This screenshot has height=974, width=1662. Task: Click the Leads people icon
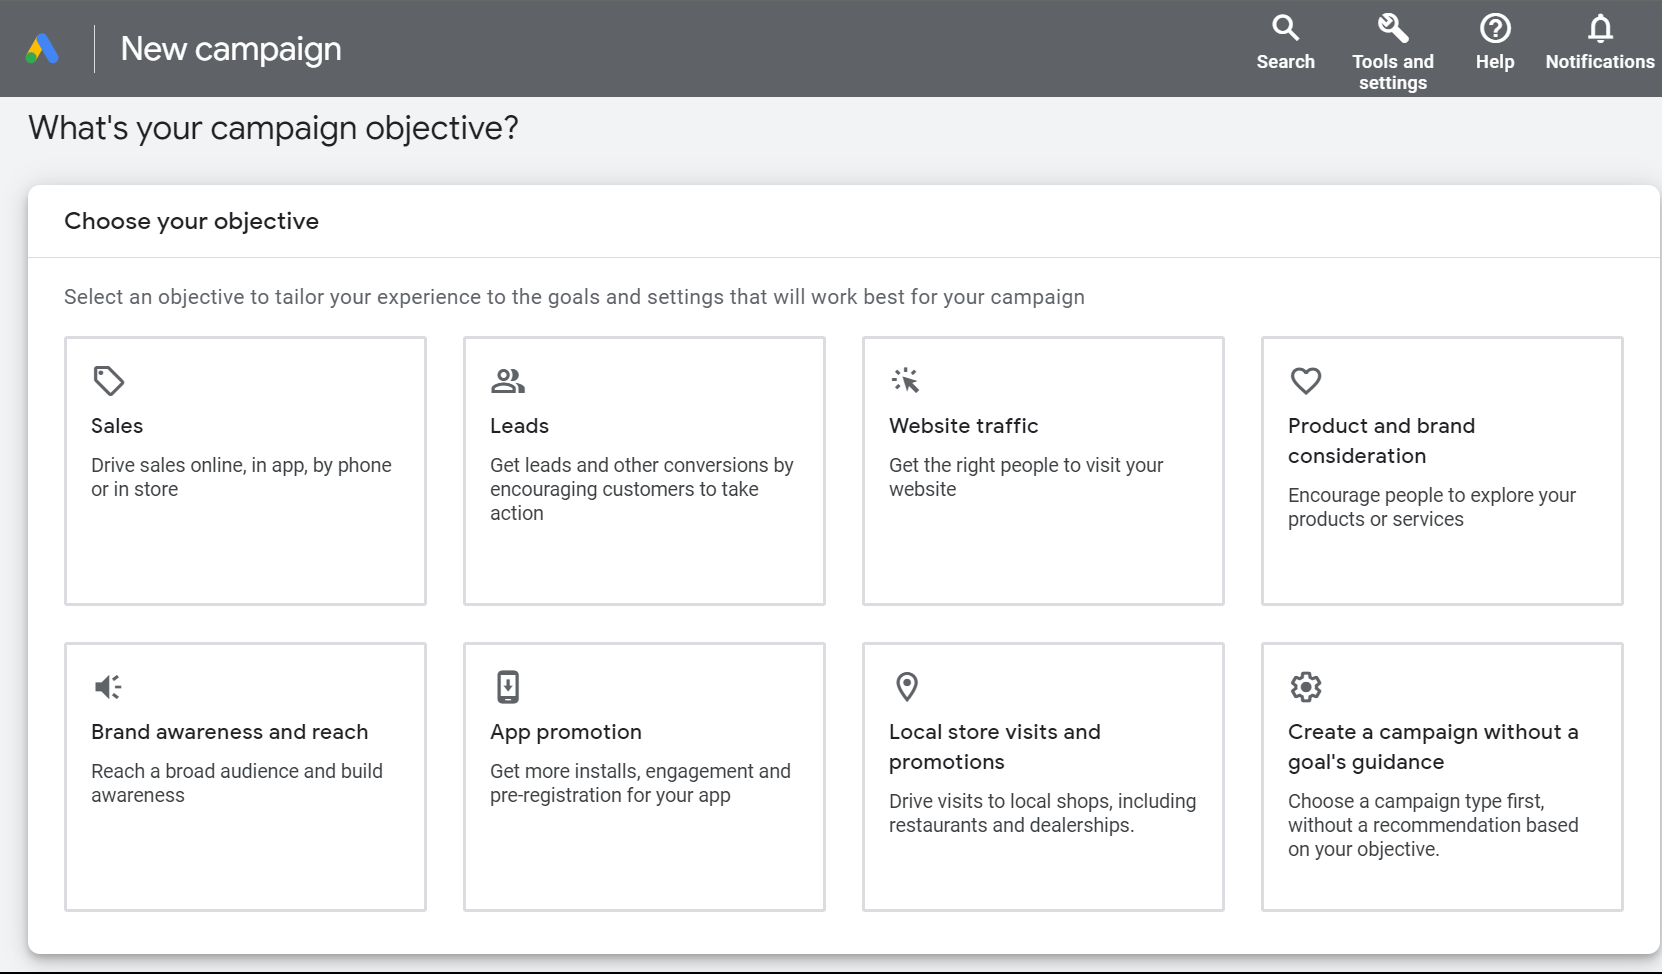(x=508, y=380)
